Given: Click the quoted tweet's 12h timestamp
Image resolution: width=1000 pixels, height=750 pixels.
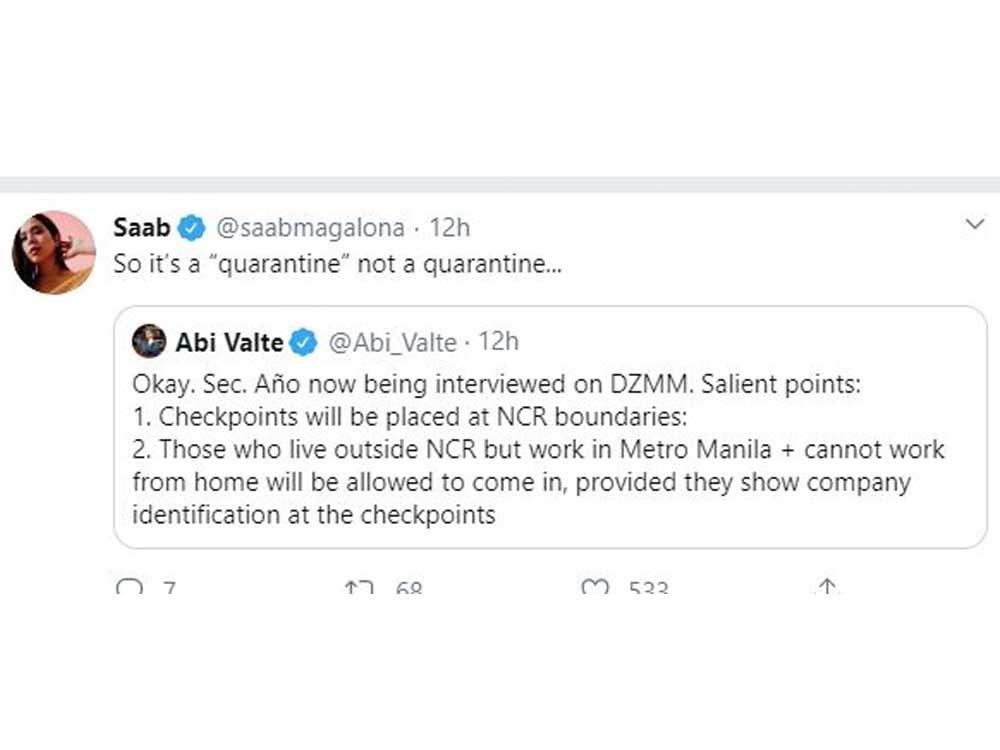Looking at the screenshot, I should click(498, 342).
